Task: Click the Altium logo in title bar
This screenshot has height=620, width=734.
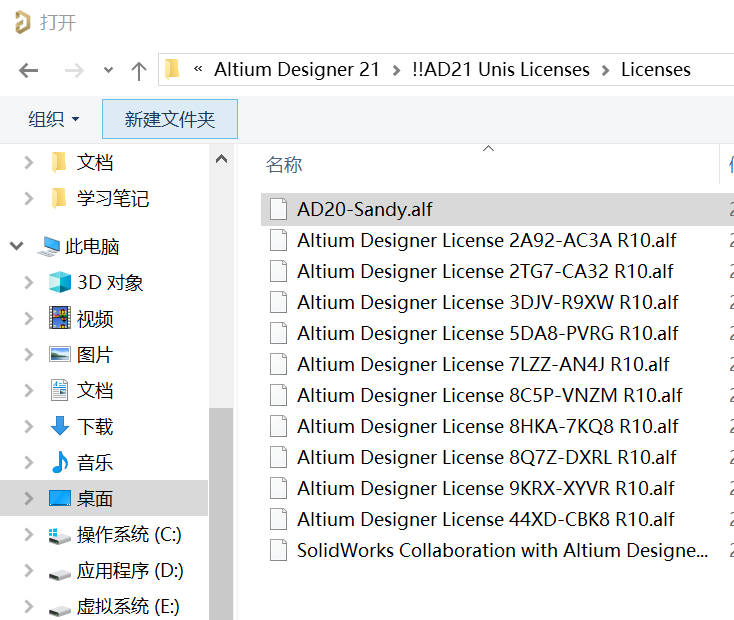Action: [22, 22]
